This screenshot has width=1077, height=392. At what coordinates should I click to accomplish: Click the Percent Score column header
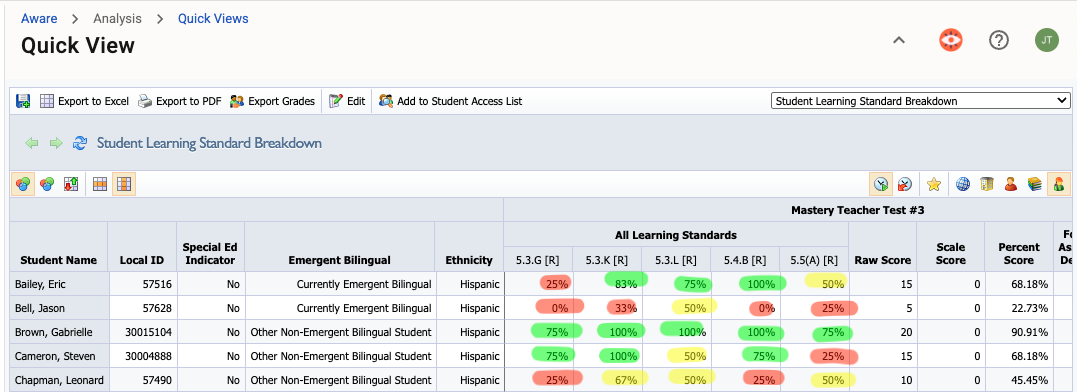coord(1019,253)
